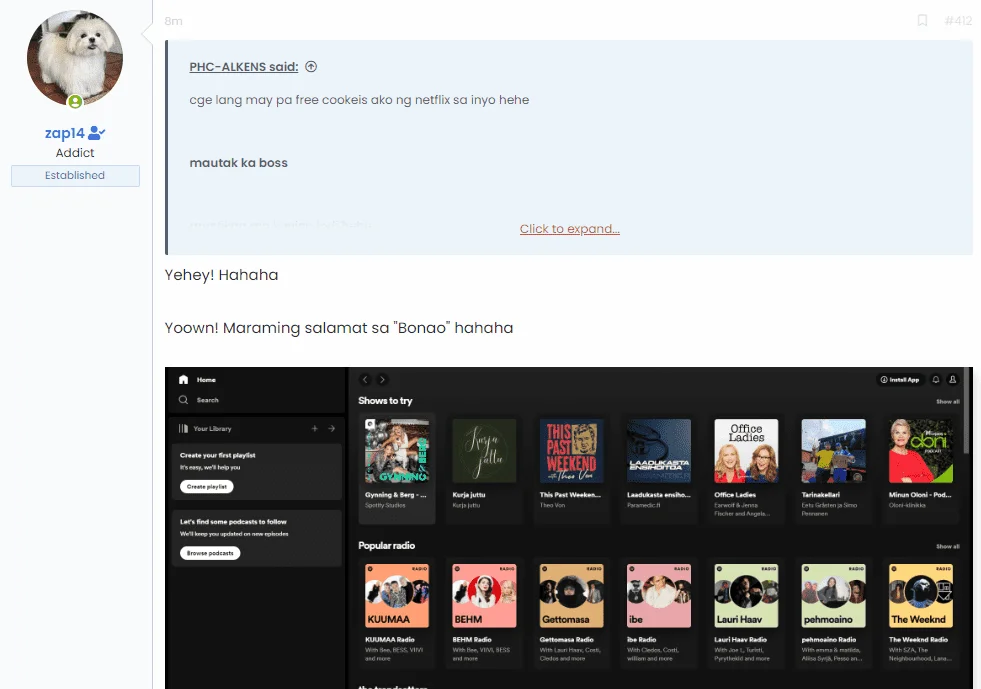Click the 'ibe Radio' title text
Screen dimensions: 981x689
coord(642,640)
